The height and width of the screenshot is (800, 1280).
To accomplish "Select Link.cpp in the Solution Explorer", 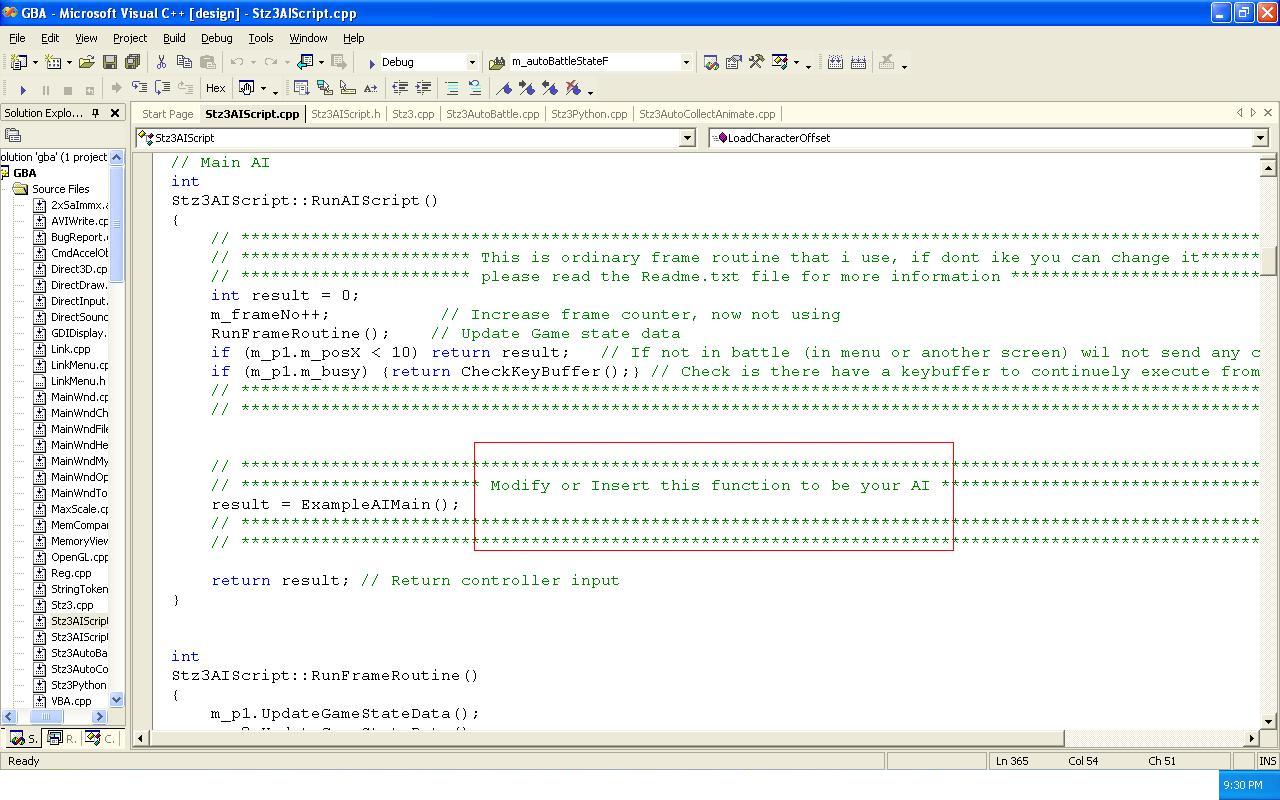I will tap(70, 349).
